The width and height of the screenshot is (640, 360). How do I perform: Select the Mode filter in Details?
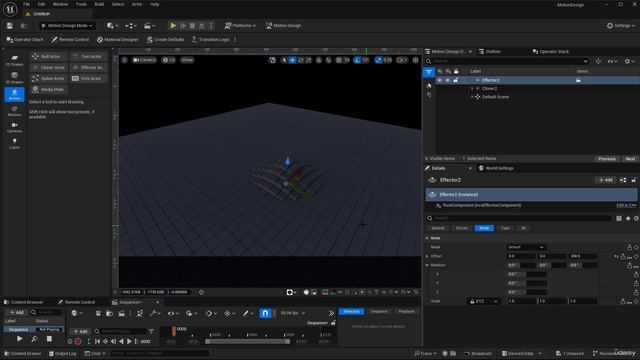pos(484,228)
